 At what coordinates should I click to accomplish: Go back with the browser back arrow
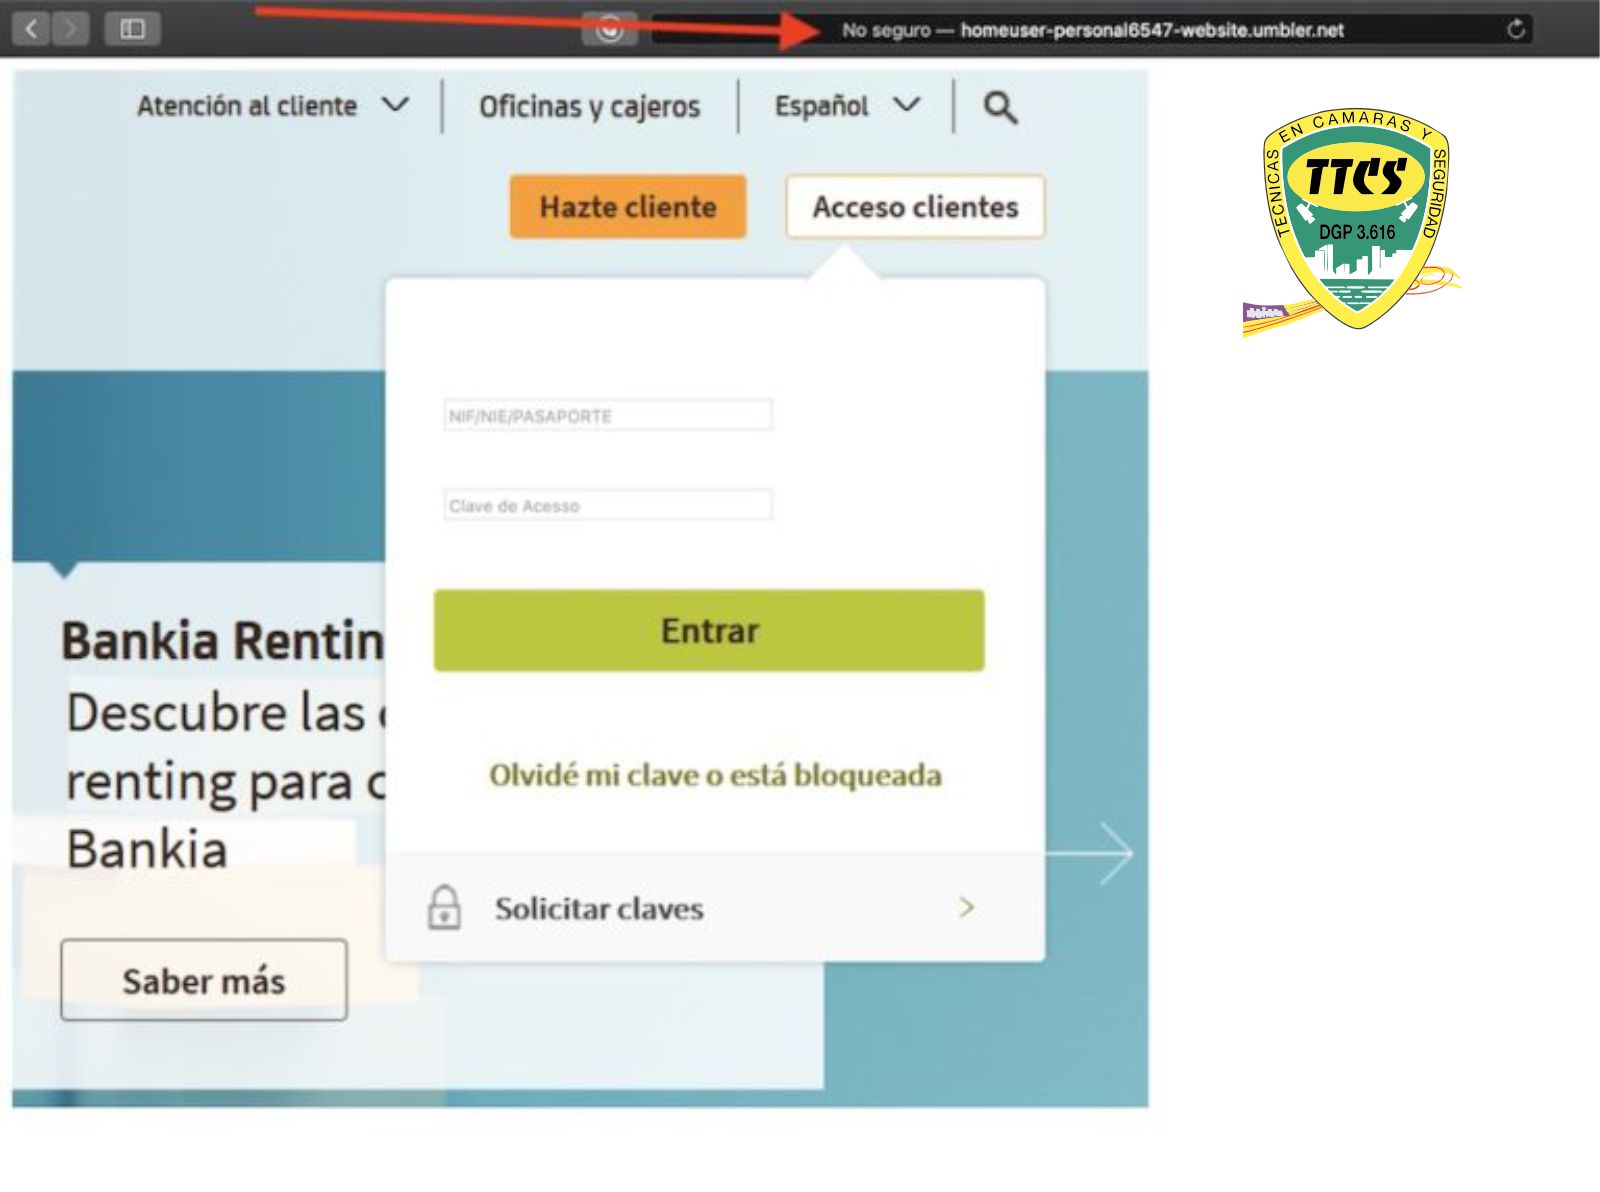31,29
